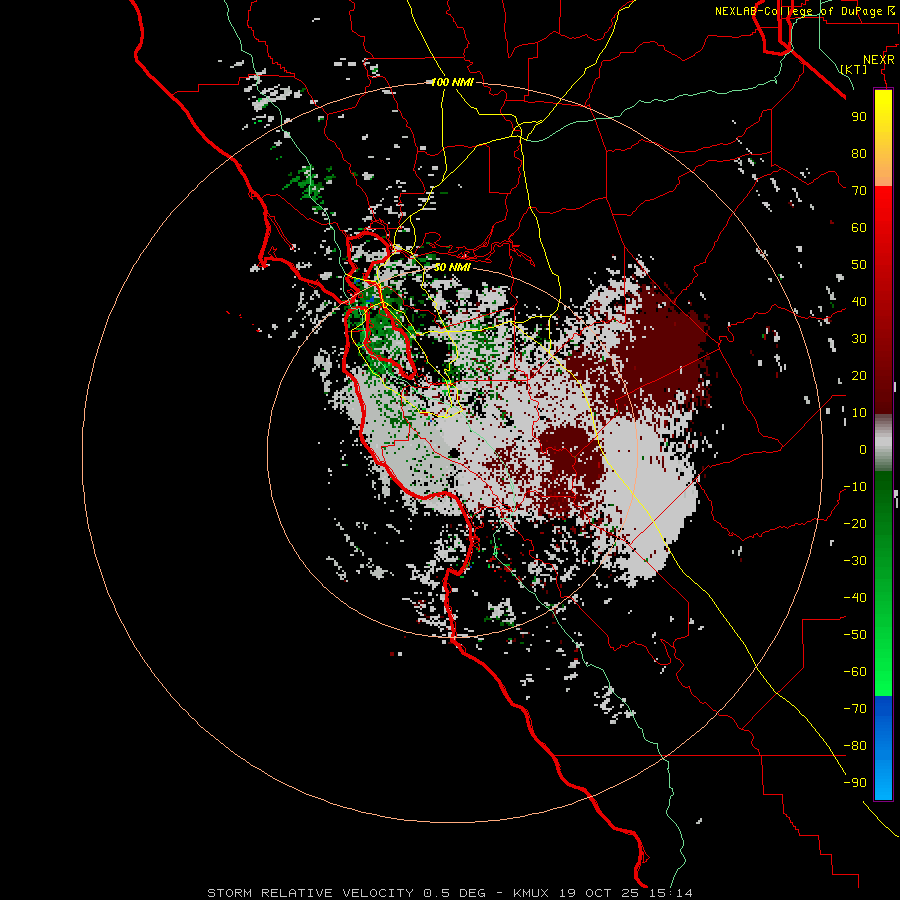Select the positive "90" value on the velocity scale
The image size is (900, 900).
point(859,117)
